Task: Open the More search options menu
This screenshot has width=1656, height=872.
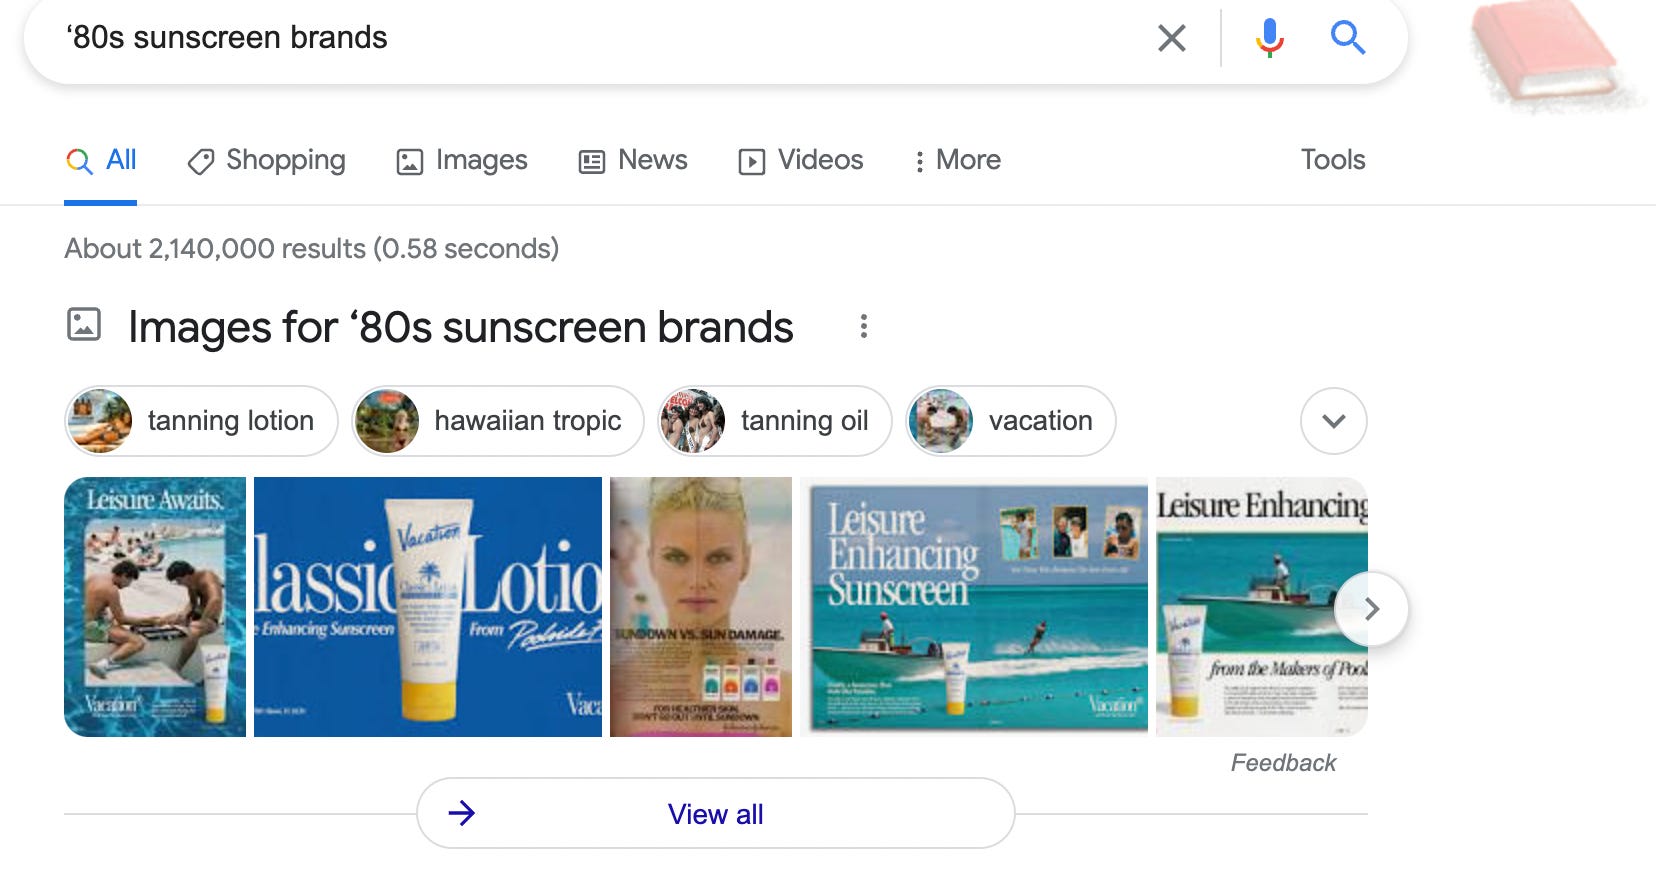Action: (957, 160)
